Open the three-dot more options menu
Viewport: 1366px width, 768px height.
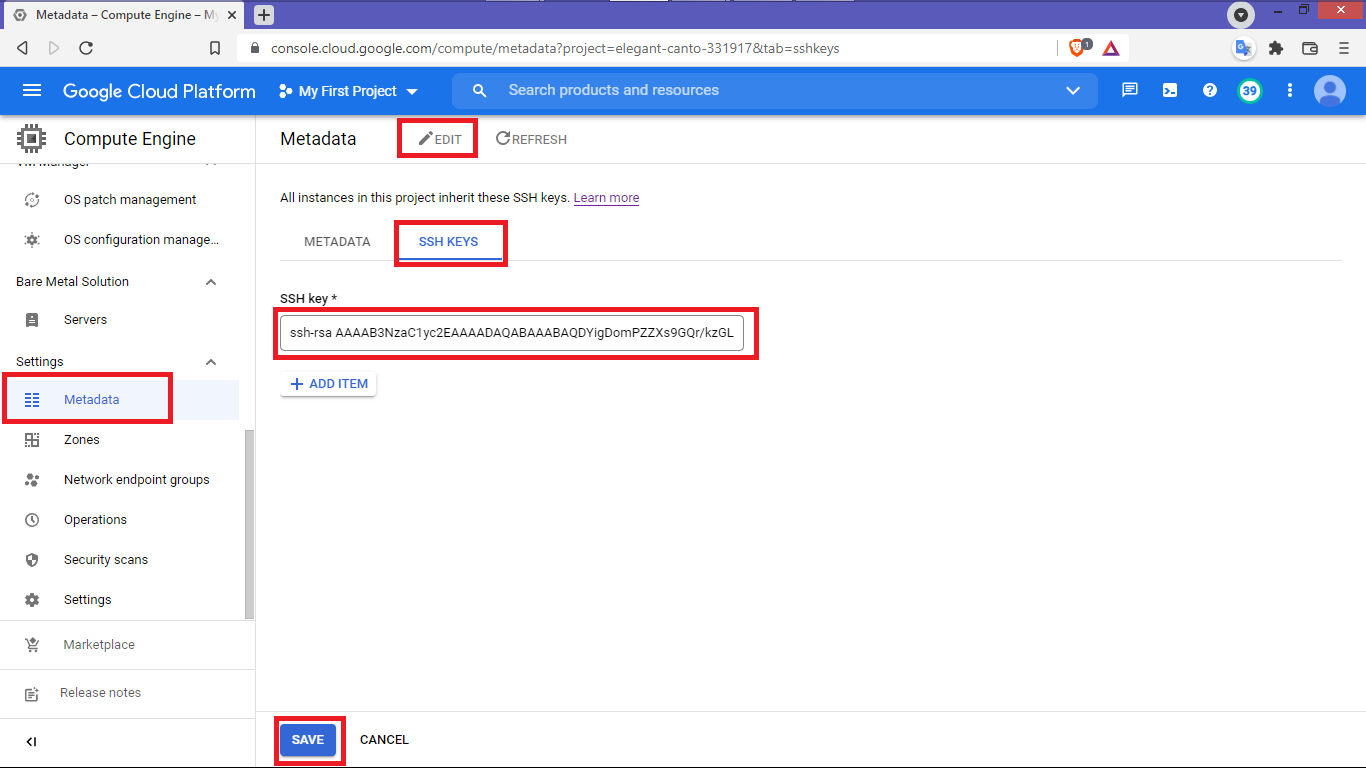click(1290, 90)
